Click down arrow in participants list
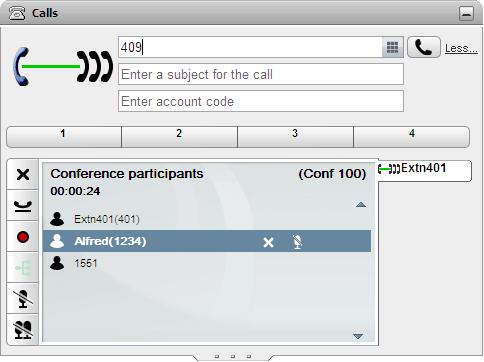 358,336
